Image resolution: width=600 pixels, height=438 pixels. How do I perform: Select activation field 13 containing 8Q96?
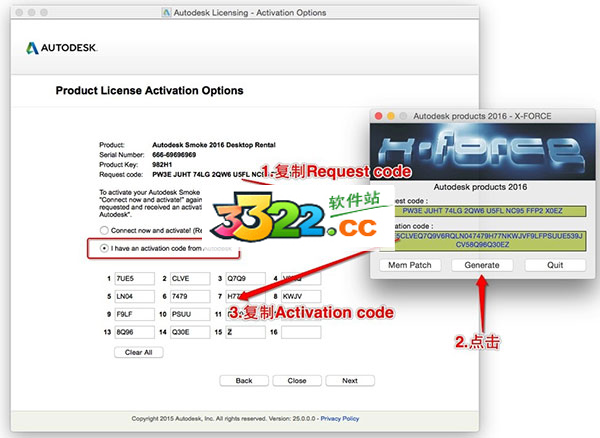pos(135,332)
